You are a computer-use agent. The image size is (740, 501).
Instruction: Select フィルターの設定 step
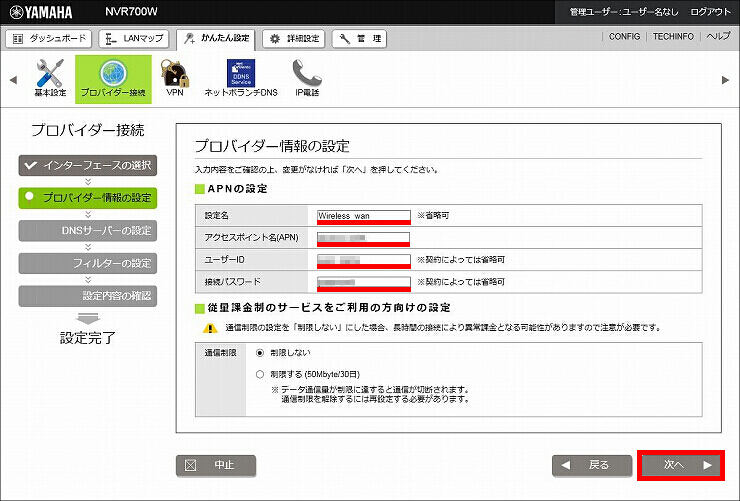click(x=88, y=263)
